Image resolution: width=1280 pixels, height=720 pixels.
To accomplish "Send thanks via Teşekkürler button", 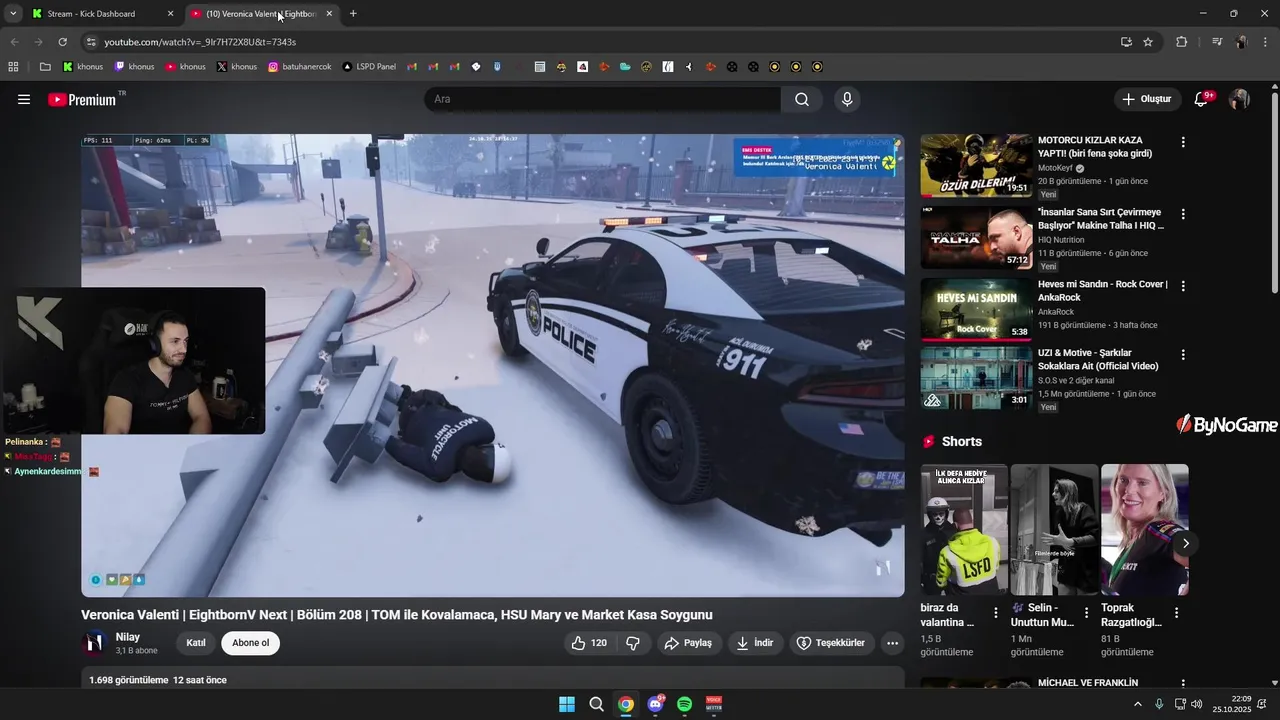I will [x=831, y=643].
